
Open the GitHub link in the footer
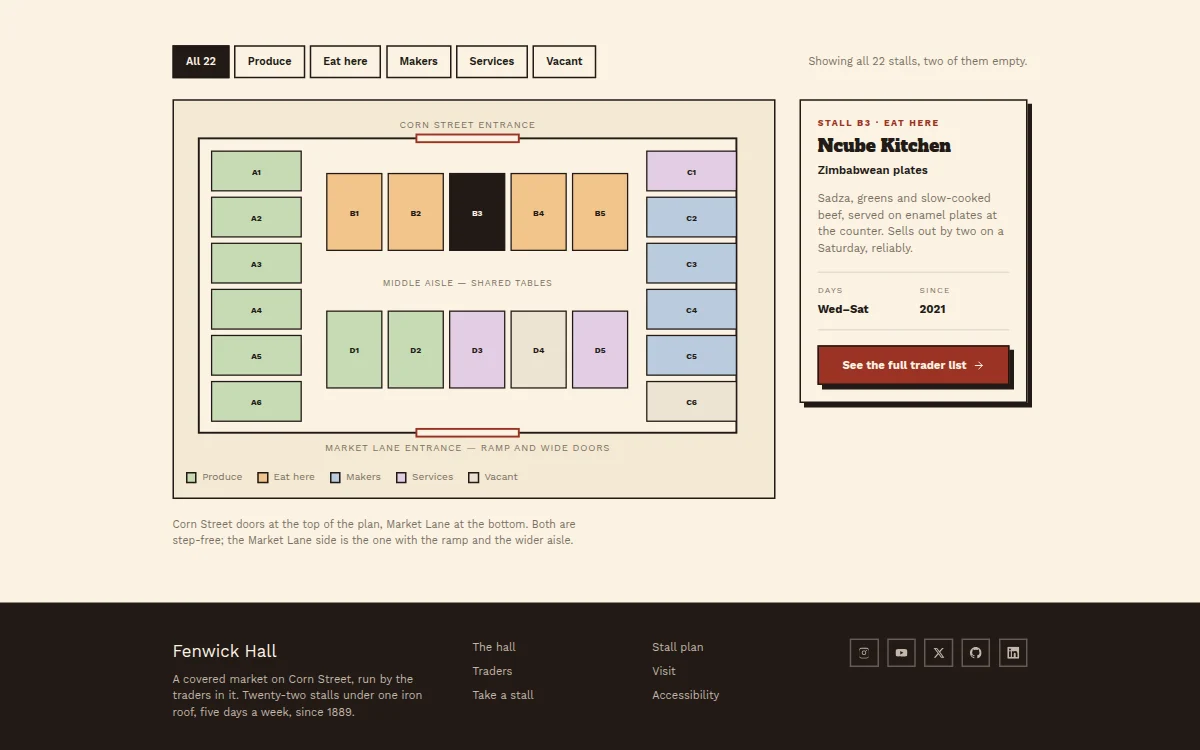pos(976,653)
